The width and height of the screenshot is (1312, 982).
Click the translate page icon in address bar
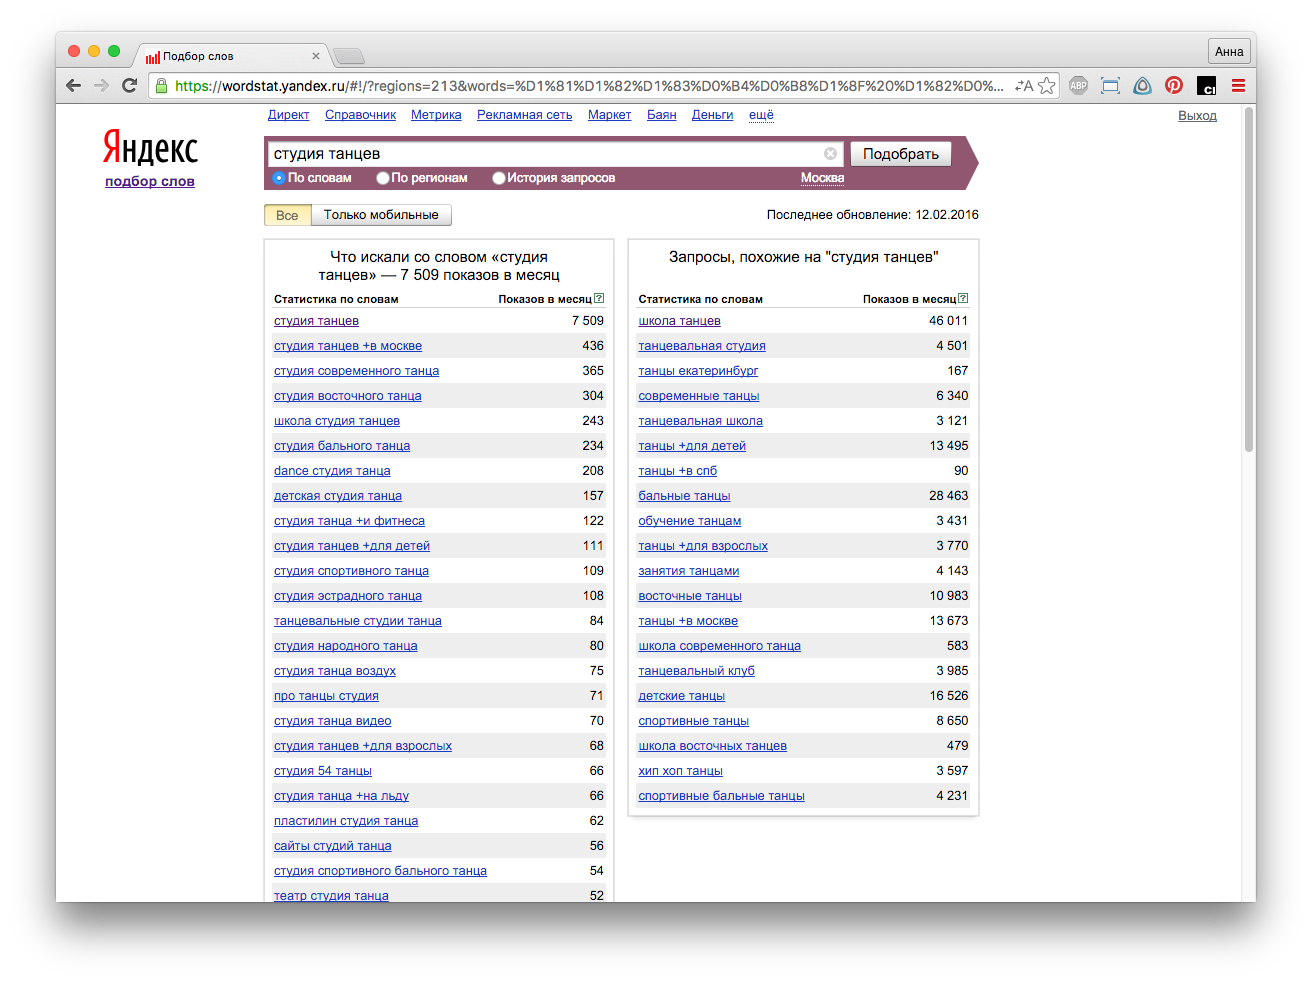click(x=1023, y=86)
